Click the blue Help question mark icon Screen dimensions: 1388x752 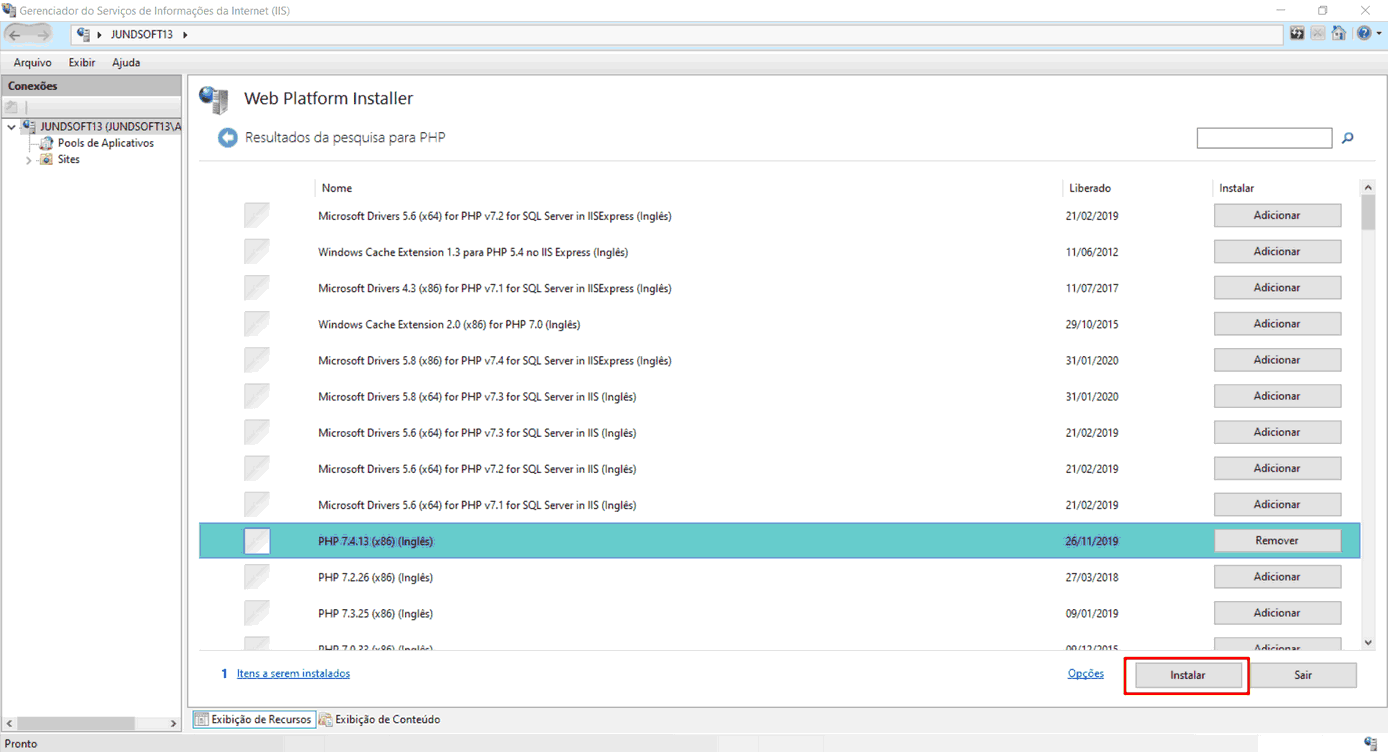pos(1364,34)
